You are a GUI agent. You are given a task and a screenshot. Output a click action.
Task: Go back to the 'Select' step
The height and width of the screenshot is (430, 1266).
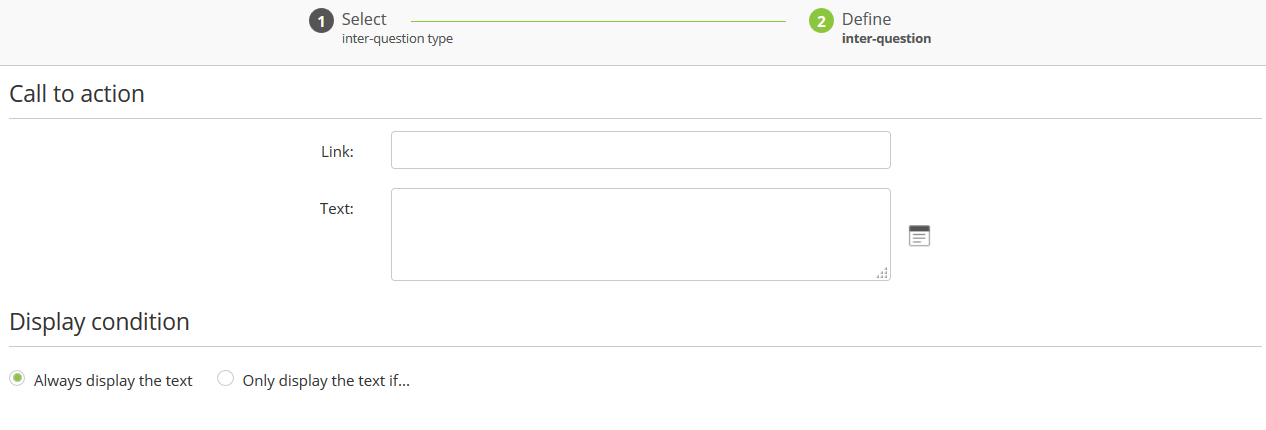coord(364,19)
